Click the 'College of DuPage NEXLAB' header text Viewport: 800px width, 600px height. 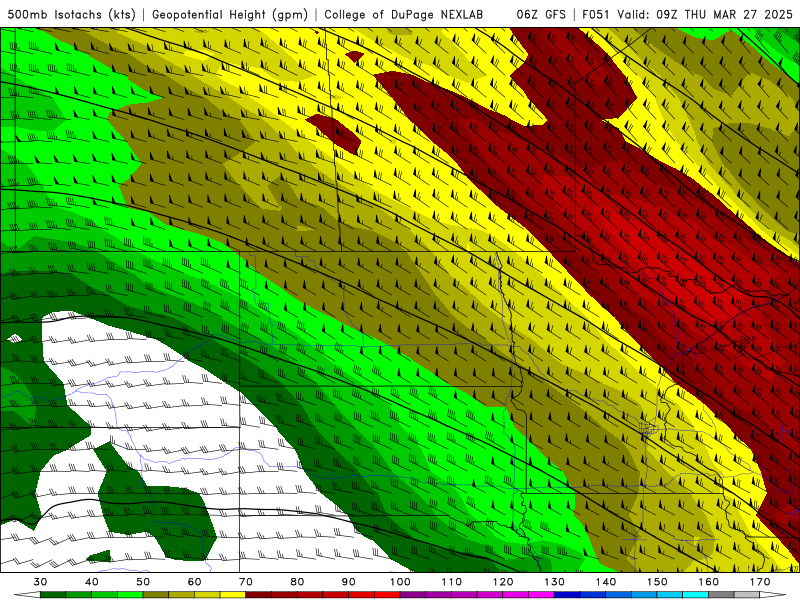pyautogui.click(x=404, y=15)
